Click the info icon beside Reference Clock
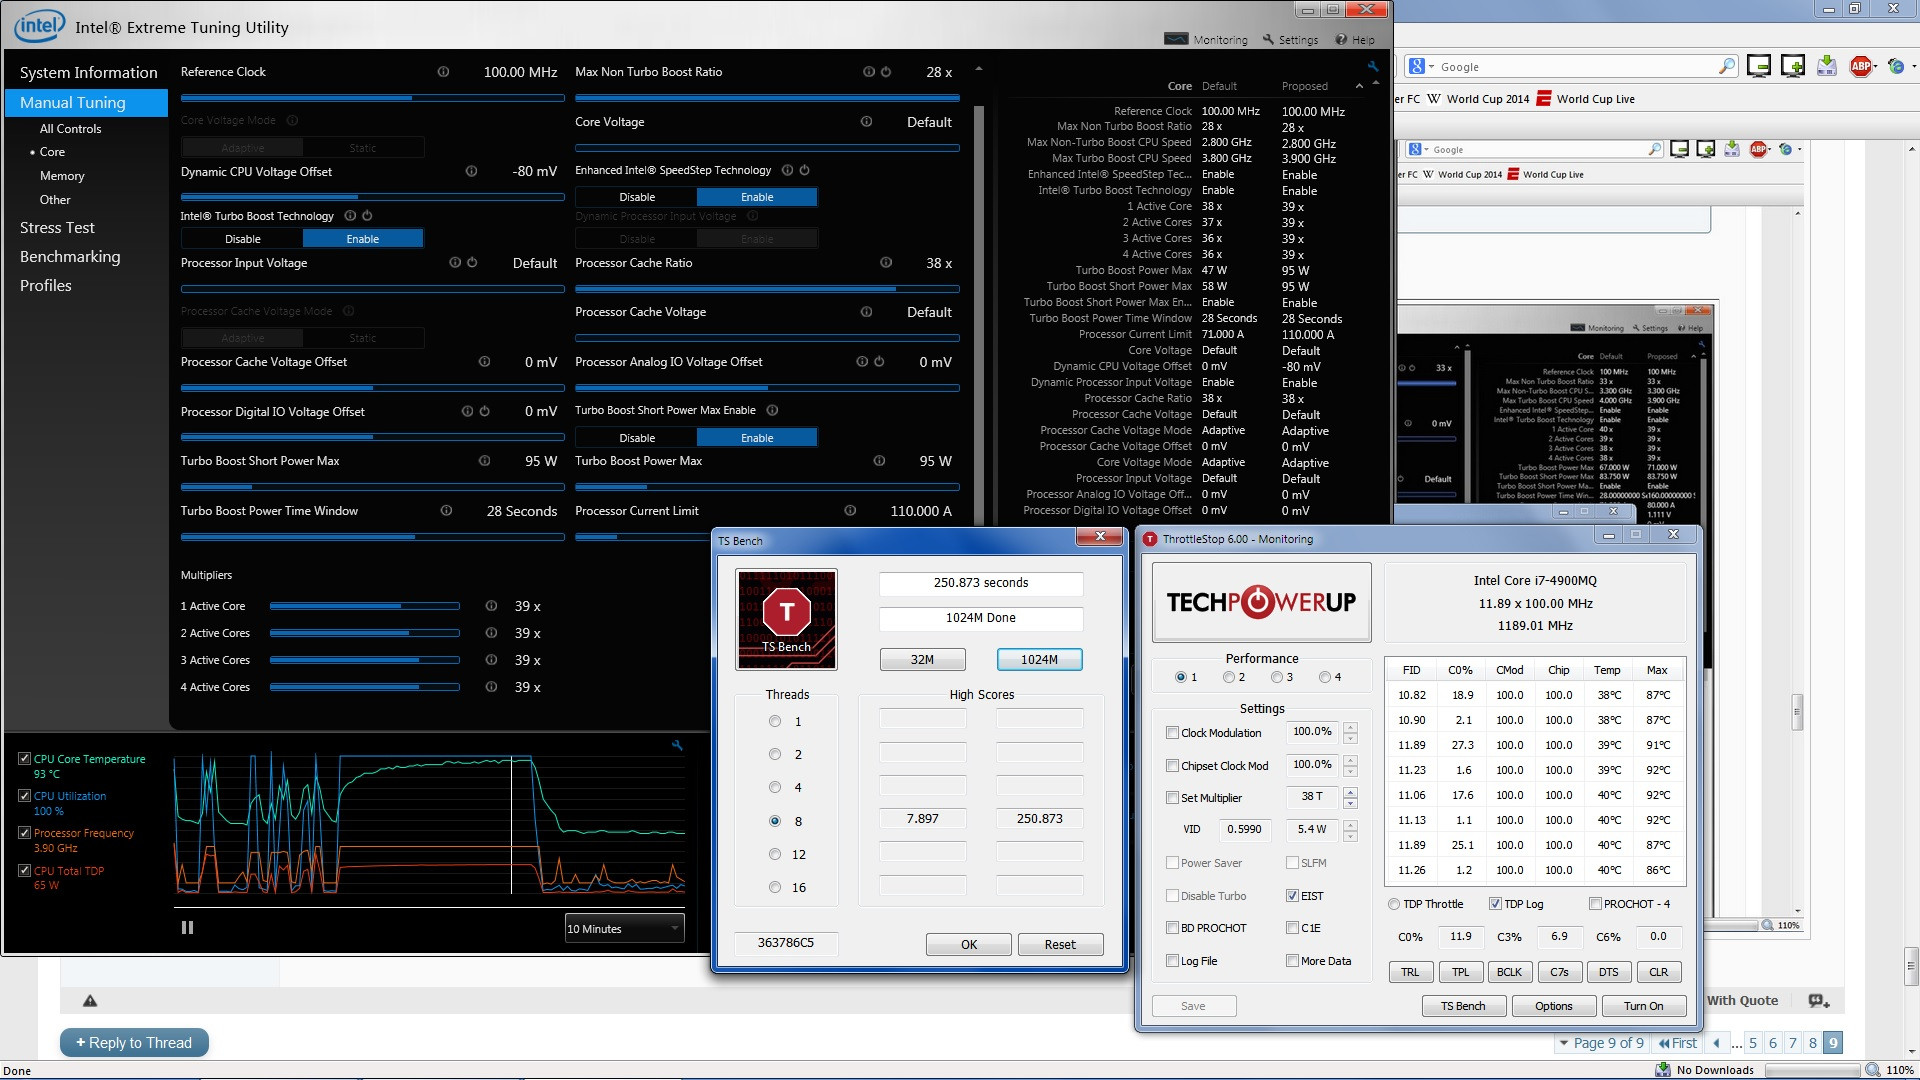 coord(443,72)
